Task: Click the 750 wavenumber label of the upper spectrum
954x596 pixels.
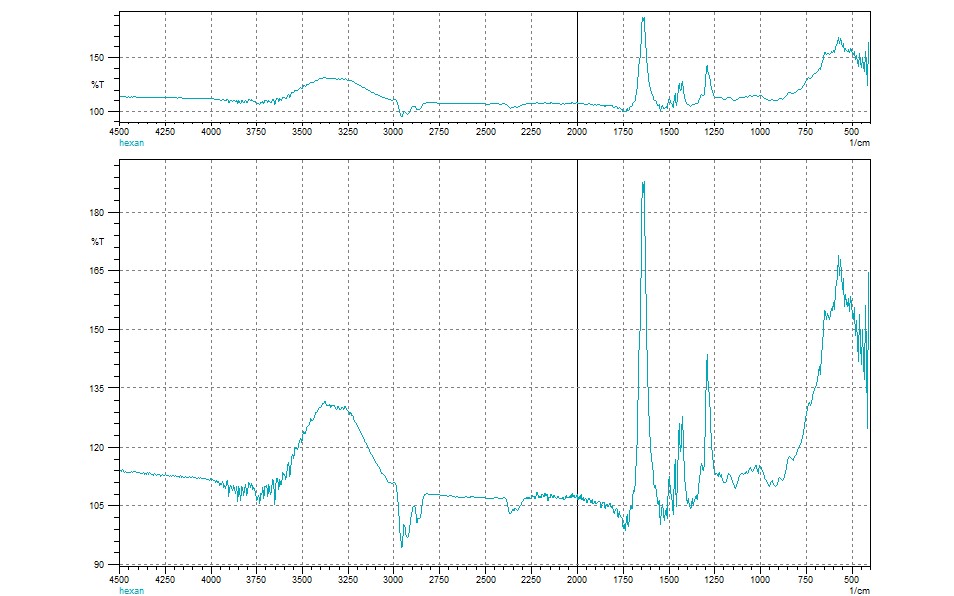Action: tap(806, 132)
